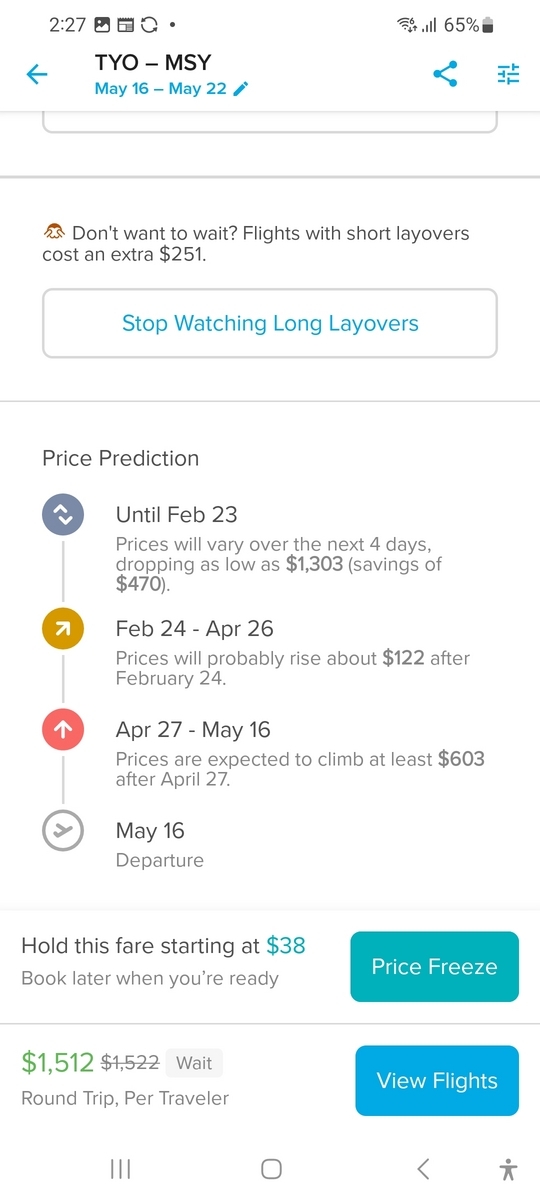This screenshot has width=540, height=1200.
Task: Open the filter sliders icon
Action: pos(509,74)
